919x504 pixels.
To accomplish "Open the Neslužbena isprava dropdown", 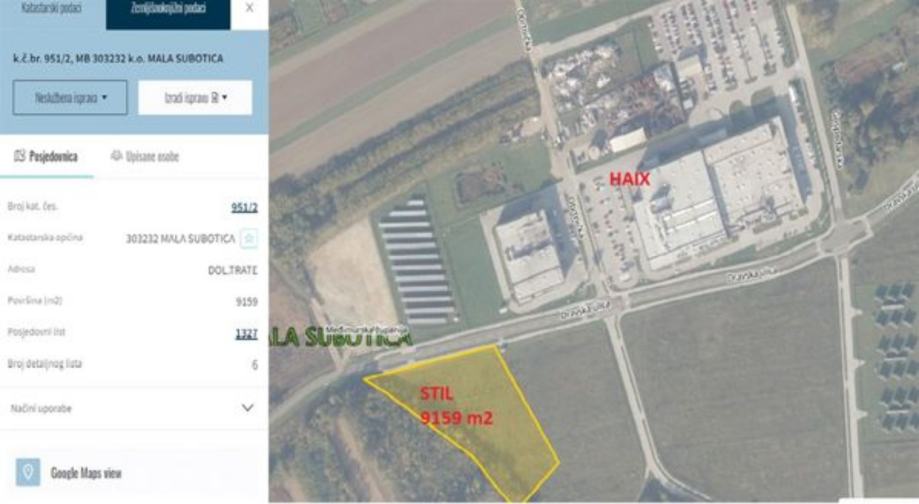I will [x=70, y=97].
